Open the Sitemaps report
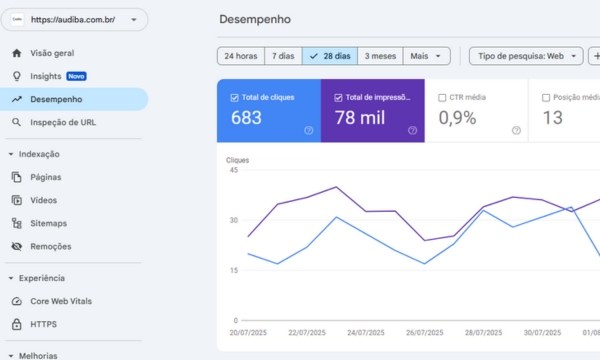600x360 pixels. coord(74,223)
